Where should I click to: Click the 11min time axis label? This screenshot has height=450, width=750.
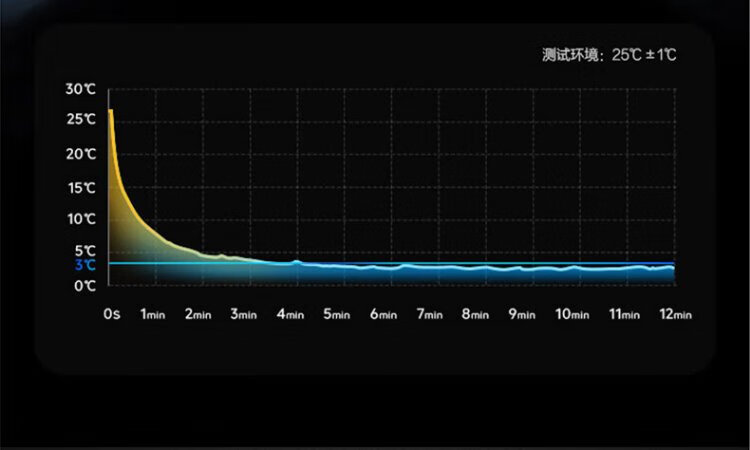pyautogui.click(x=624, y=314)
